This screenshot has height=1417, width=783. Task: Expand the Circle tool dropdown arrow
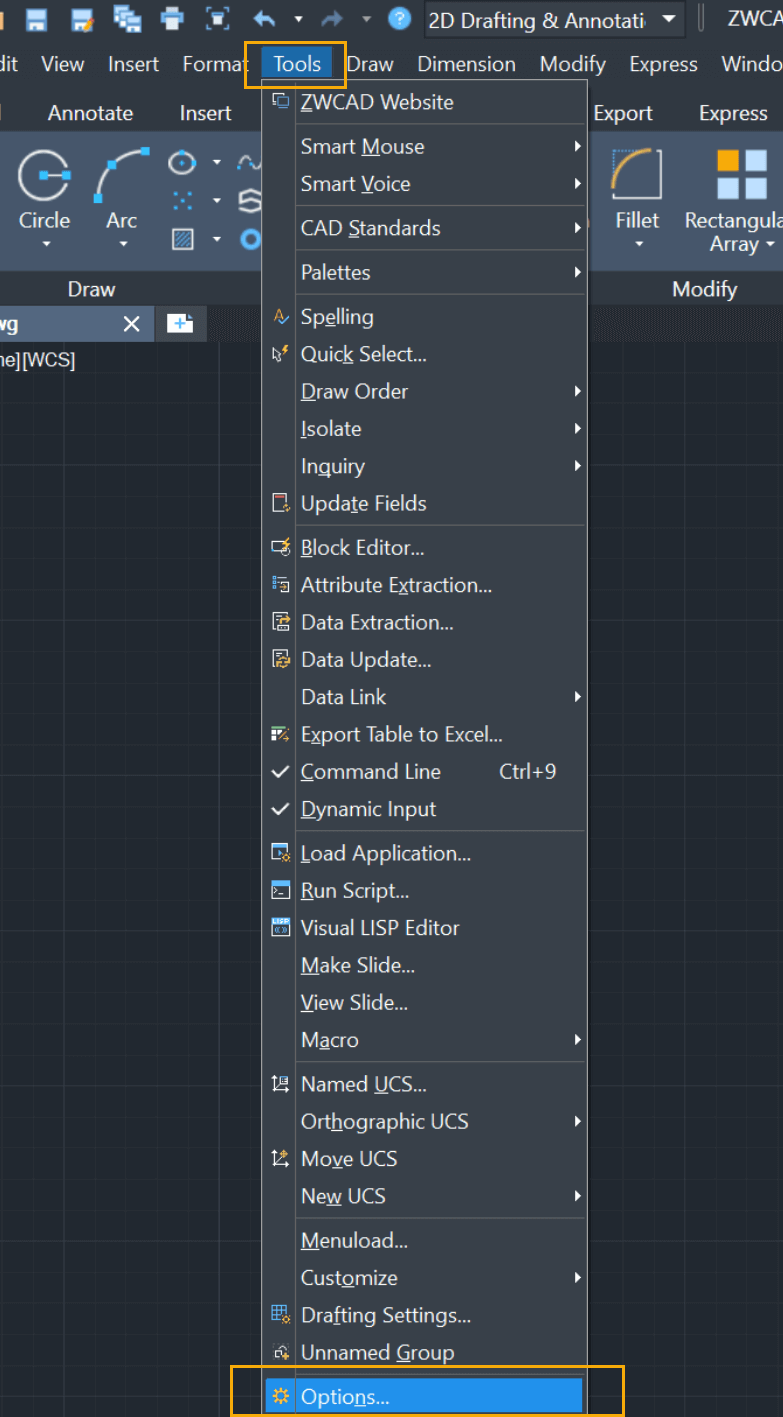pyautogui.click(x=46, y=244)
